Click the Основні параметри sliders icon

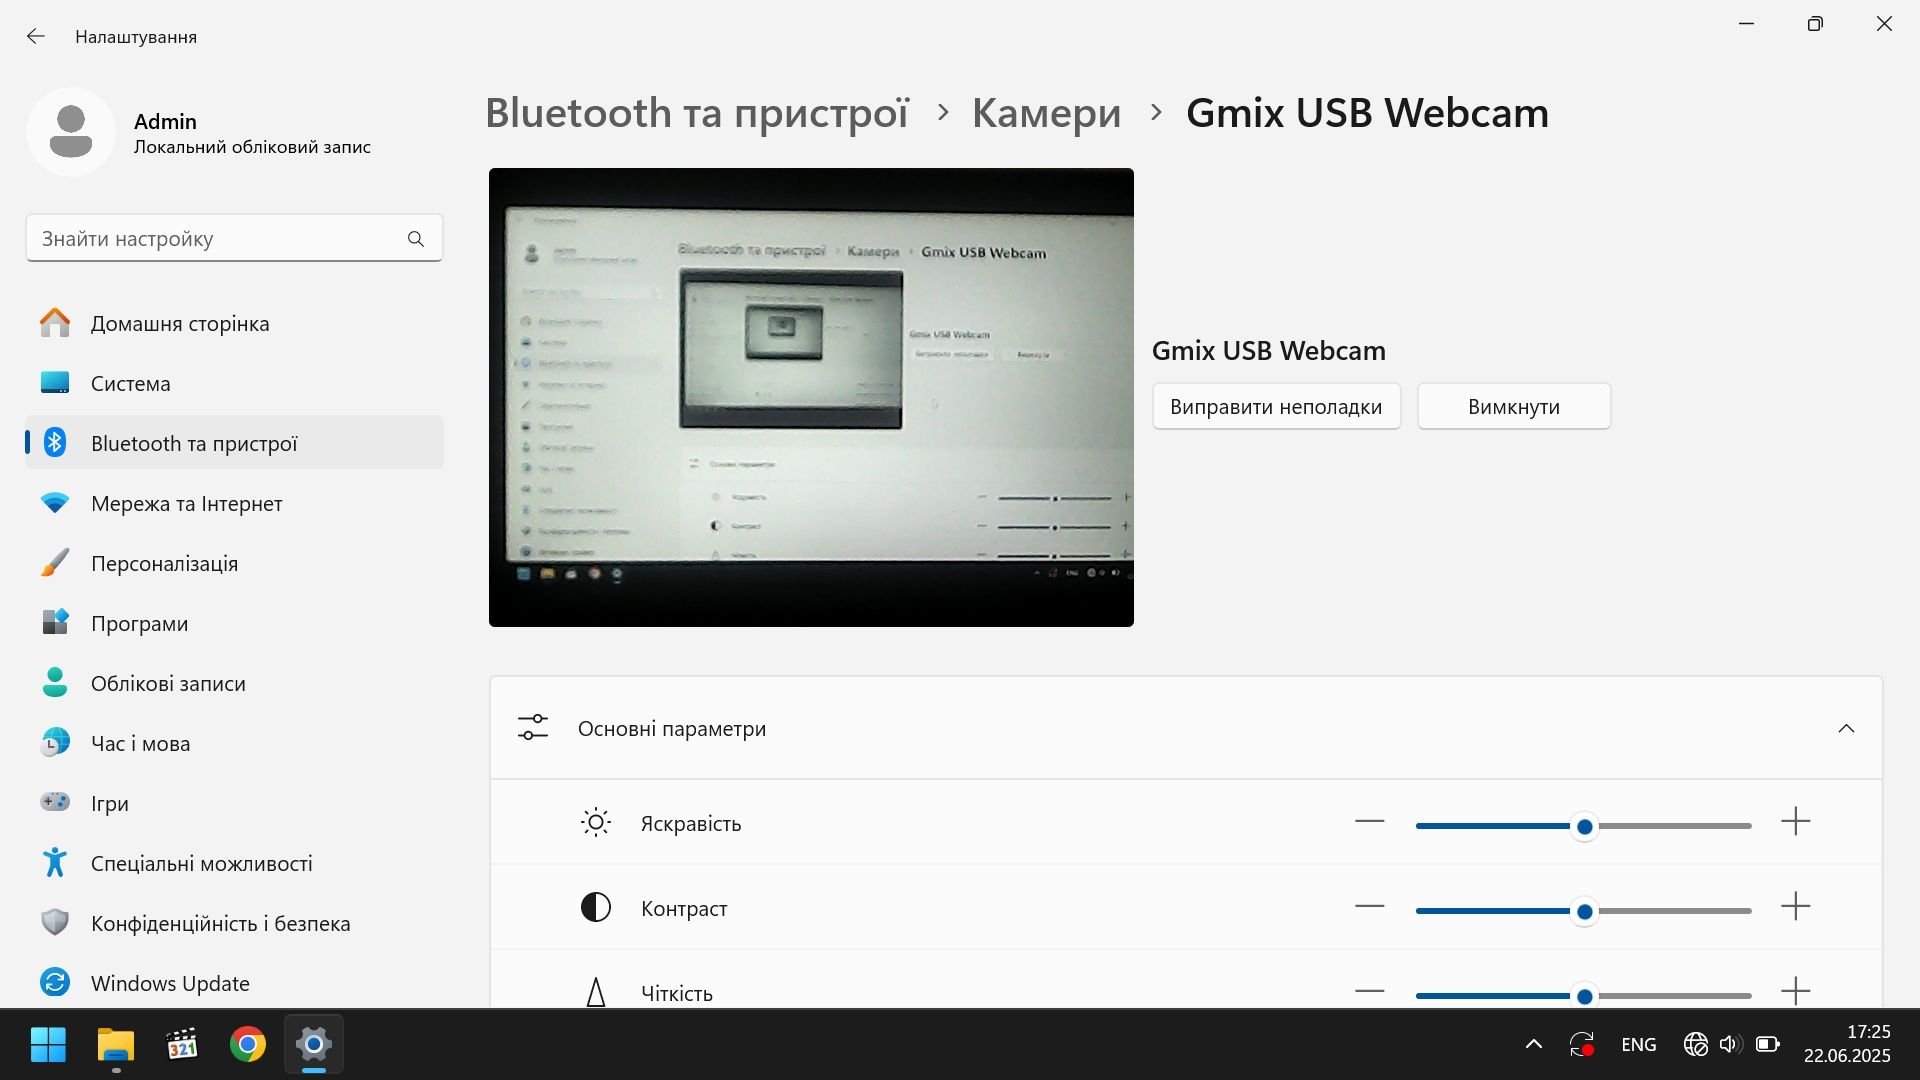pos(533,727)
